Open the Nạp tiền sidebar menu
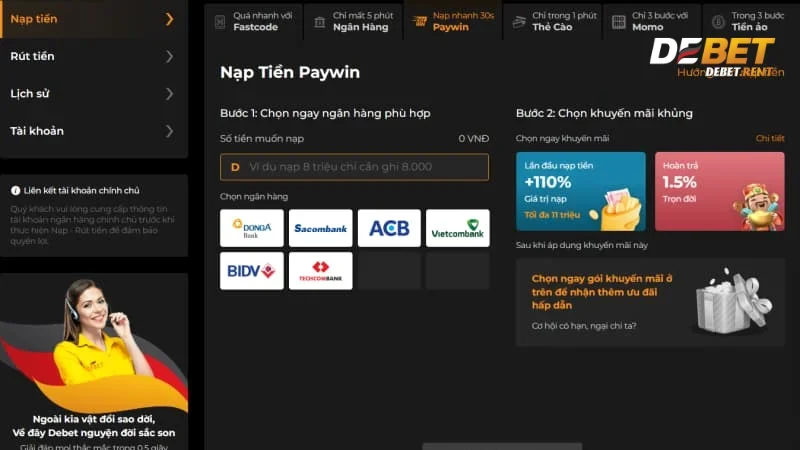 [94, 19]
